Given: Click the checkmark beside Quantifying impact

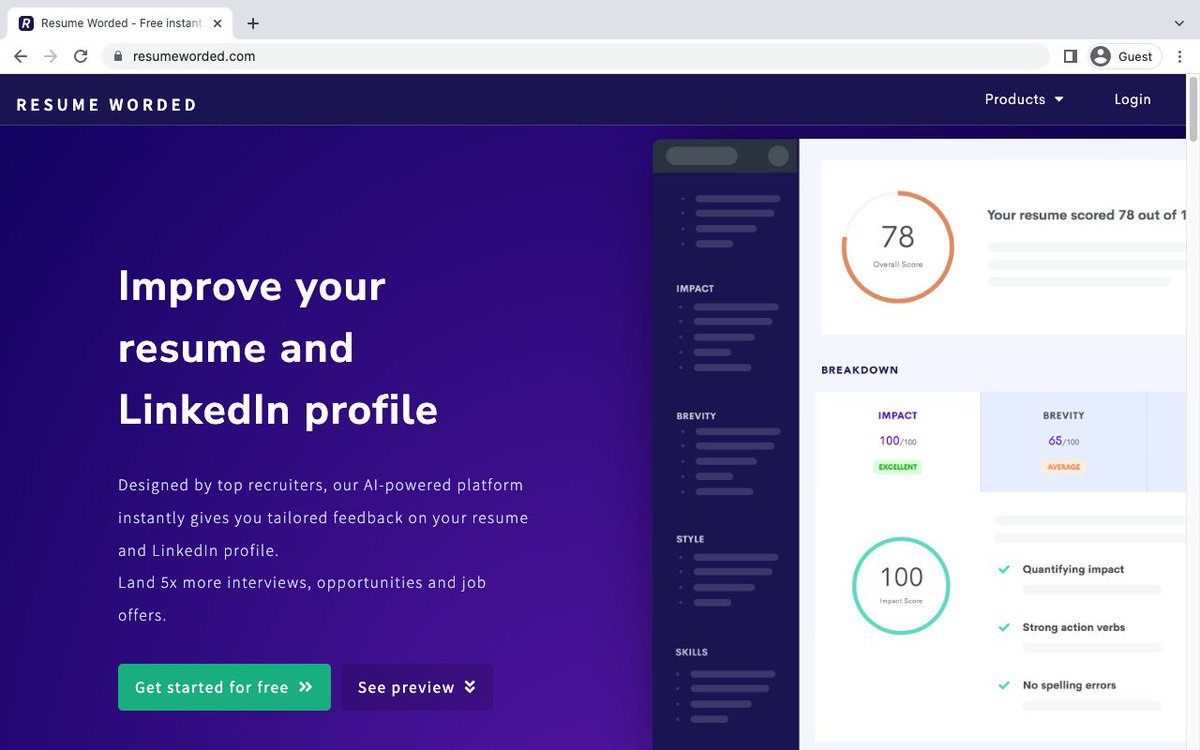Looking at the screenshot, I should coord(1004,569).
